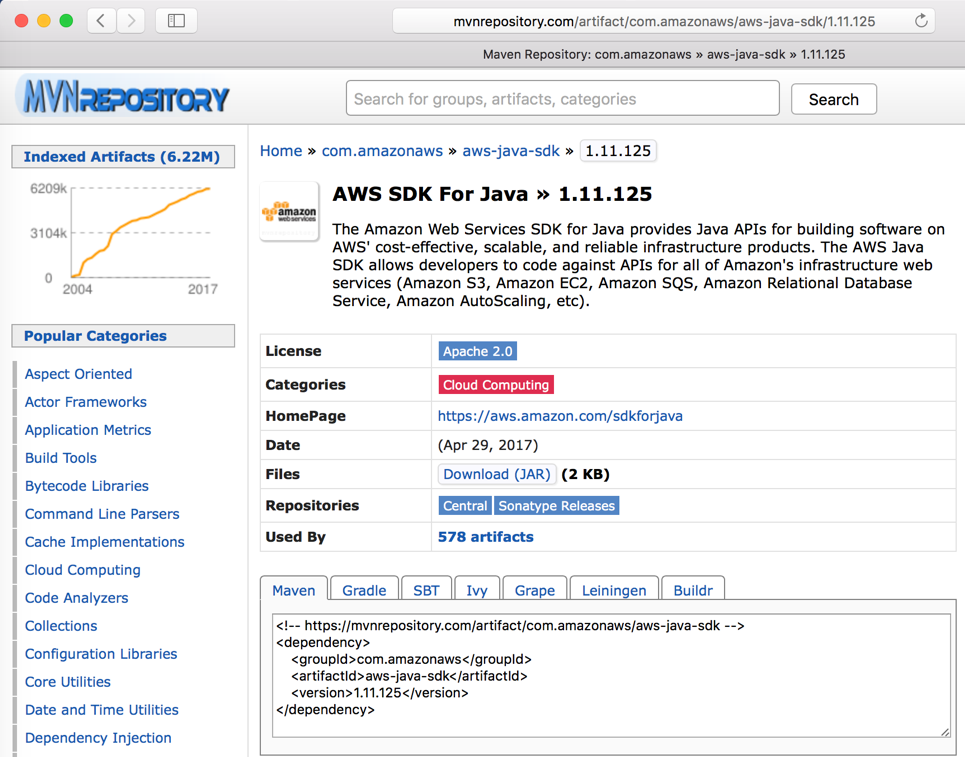Click the search field for artifacts
The image size is (965, 757).
click(563, 98)
